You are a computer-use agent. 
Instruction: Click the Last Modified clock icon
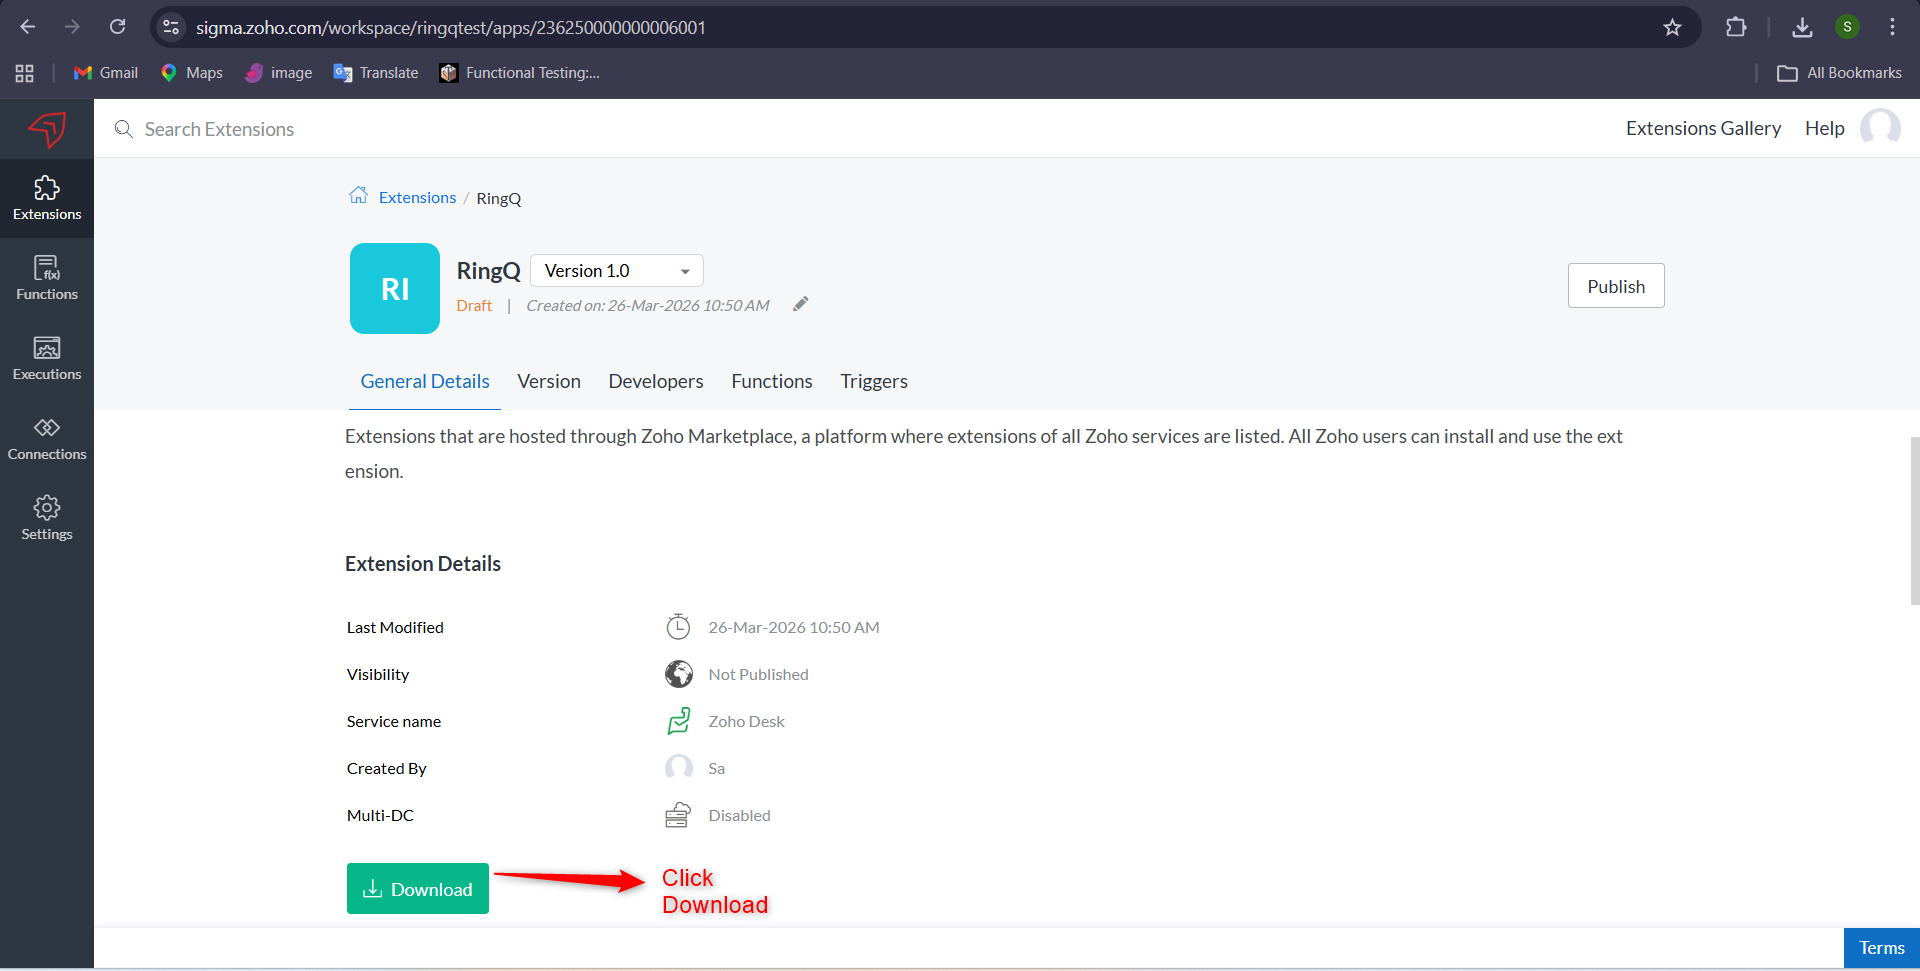click(678, 627)
